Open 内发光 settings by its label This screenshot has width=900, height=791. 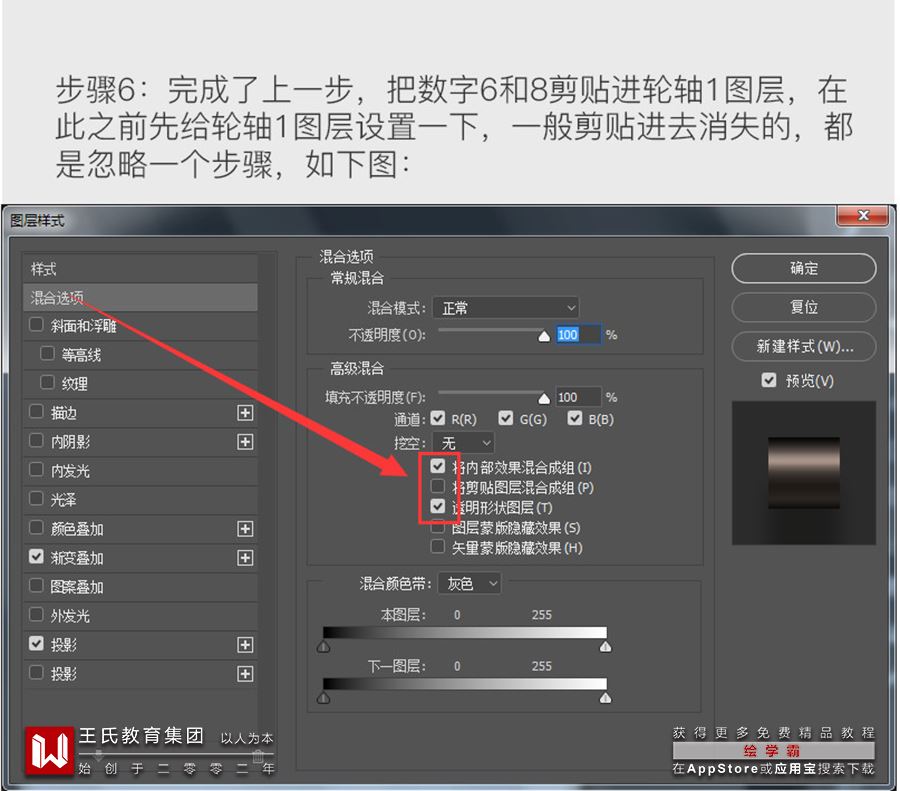(x=70, y=471)
